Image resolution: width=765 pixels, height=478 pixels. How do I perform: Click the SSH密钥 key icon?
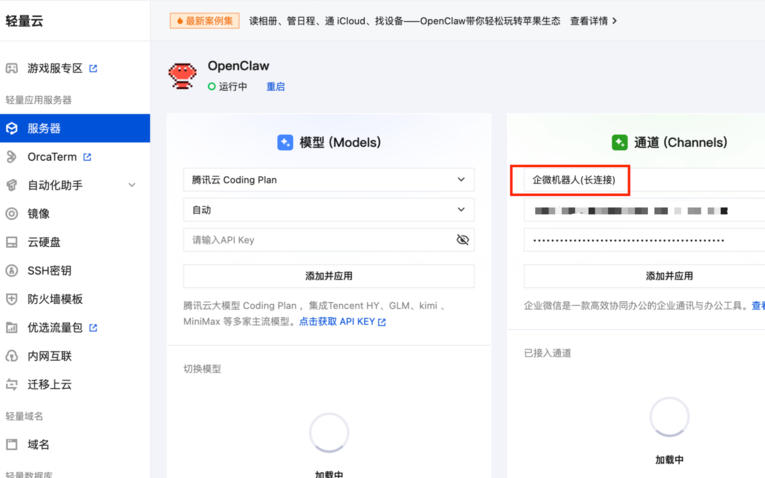12,270
